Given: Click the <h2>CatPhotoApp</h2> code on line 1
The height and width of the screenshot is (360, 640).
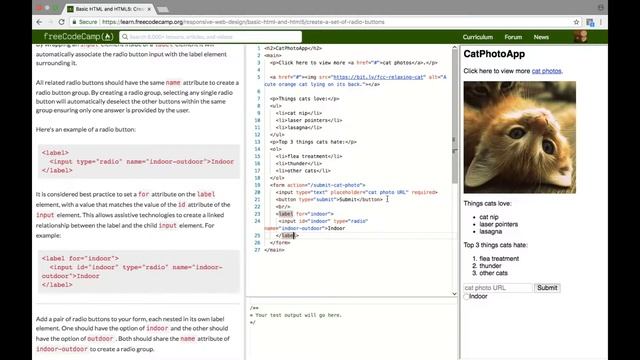Looking at the screenshot, I should coord(293,48).
